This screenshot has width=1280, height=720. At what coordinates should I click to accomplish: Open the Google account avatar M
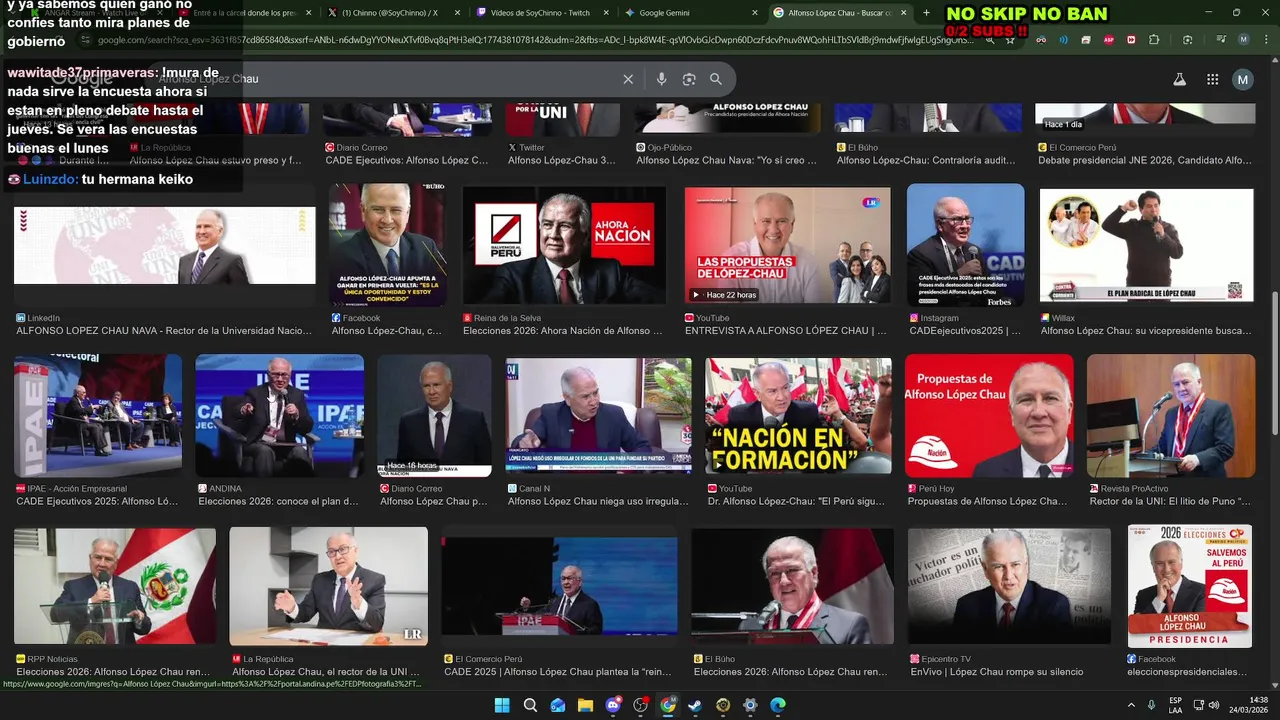click(1243, 80)
